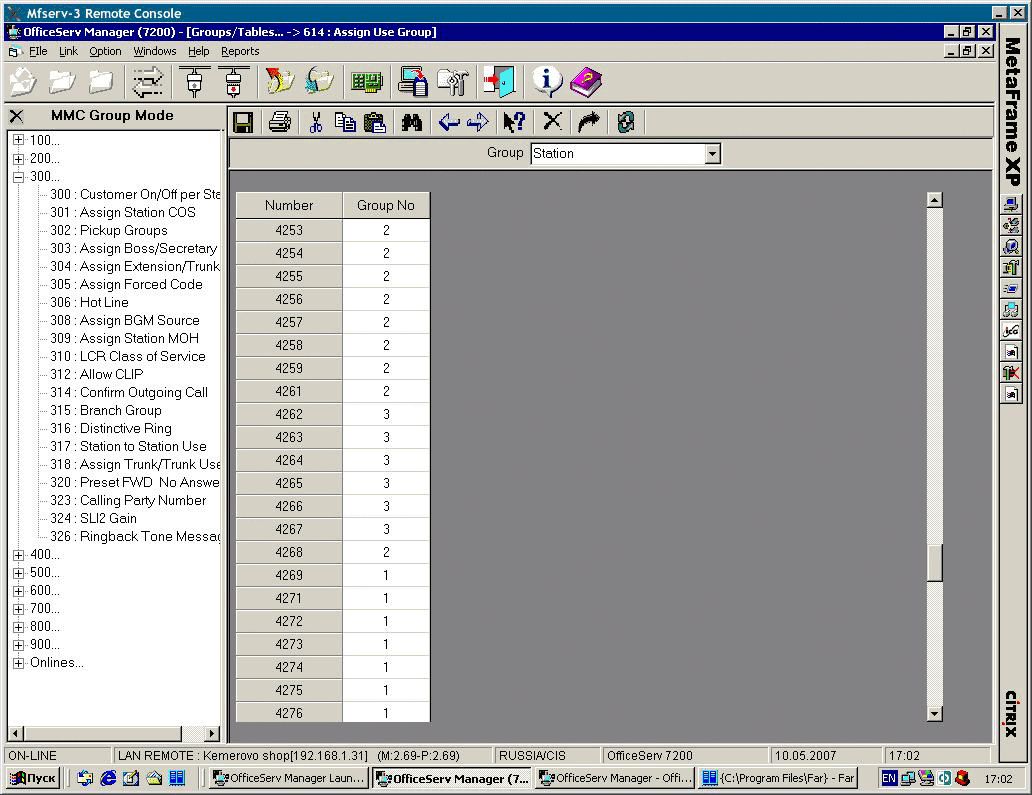Switch to OfficeServ Manager Laun... taskbar button

[289, 778]
